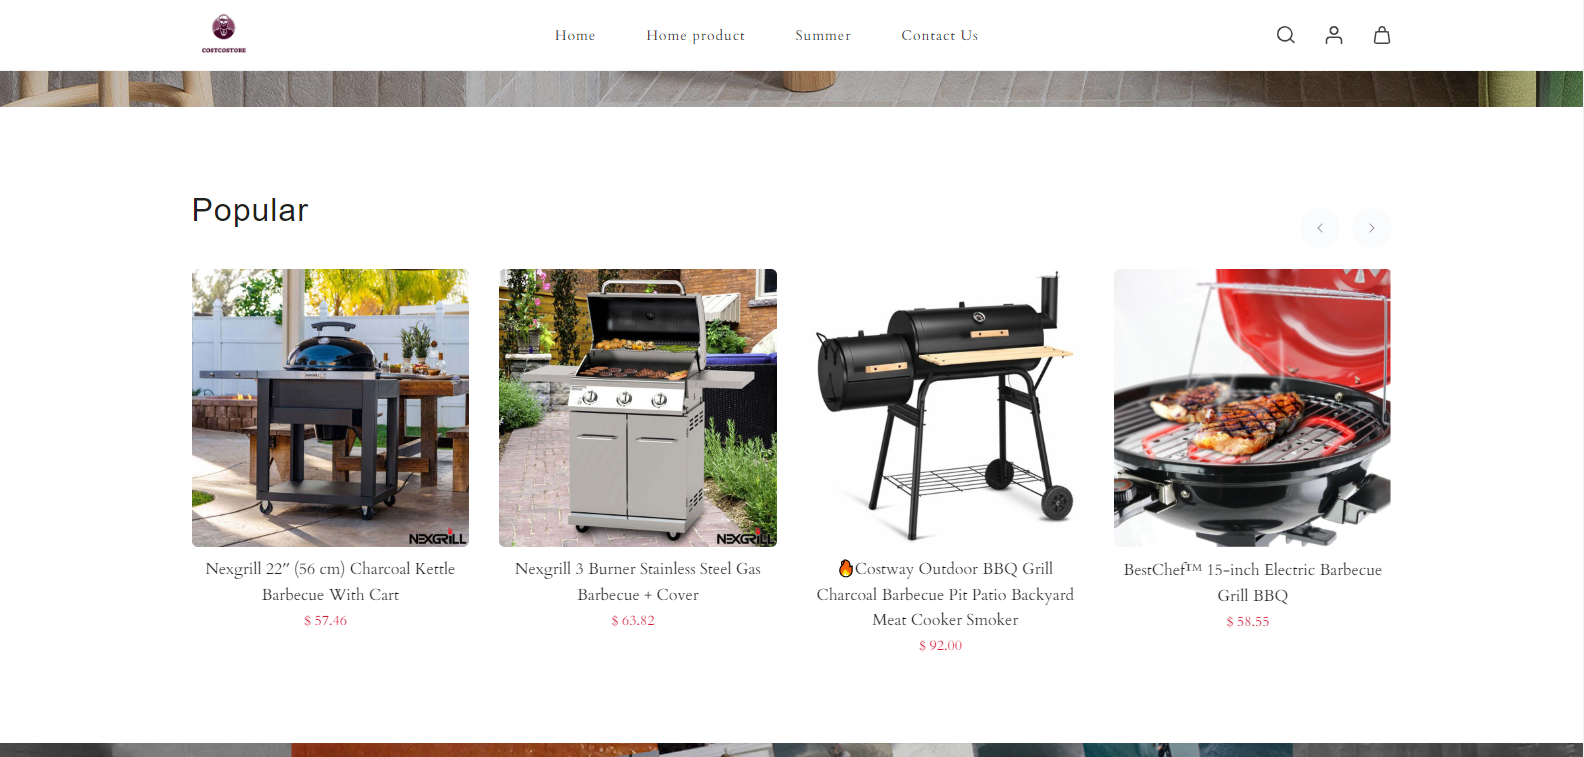
Task: Open BestChef electric grill image
Action: coord(1252,408)
